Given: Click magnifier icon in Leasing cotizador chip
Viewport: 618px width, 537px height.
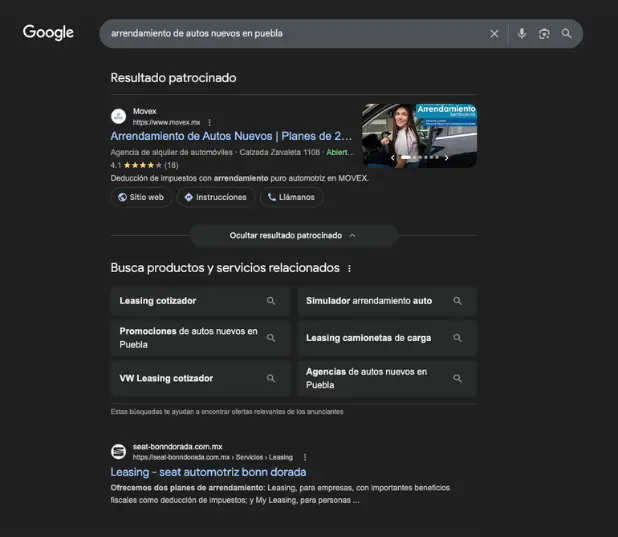Looking at the screenshot, I should (x=271, y=301).
